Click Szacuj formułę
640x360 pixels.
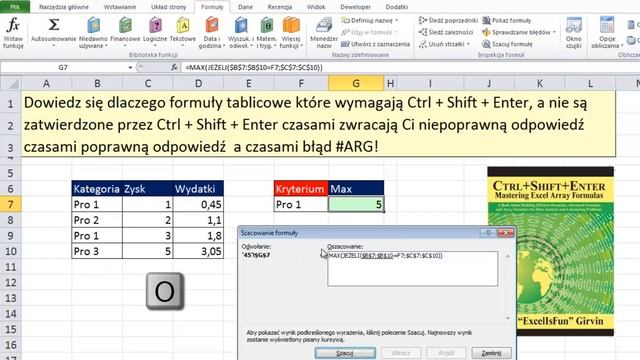(x=507, y=44)
